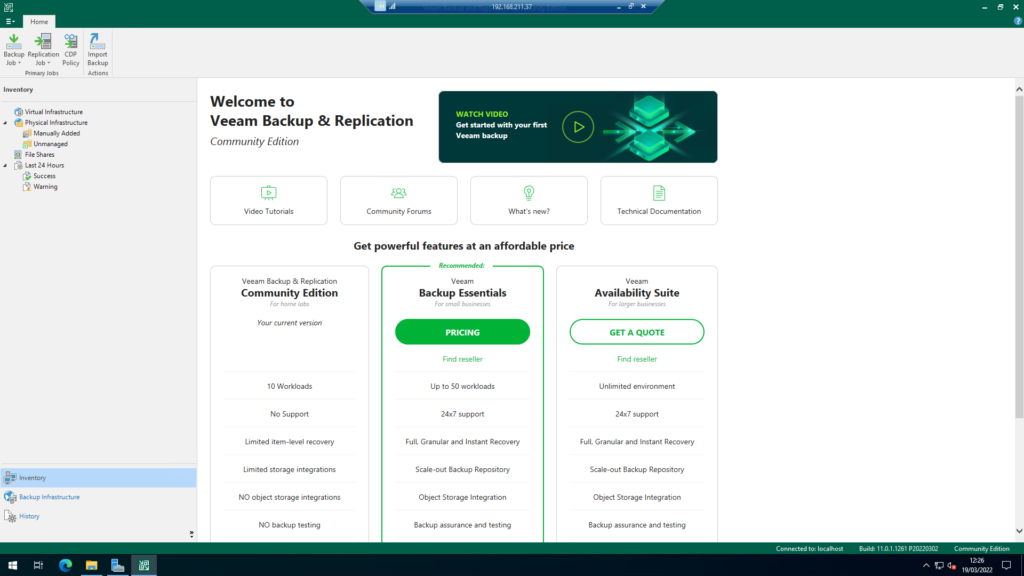Open the Backup Job ribbon button
This screenshot has height=576, width=1024.
[14, 50]
